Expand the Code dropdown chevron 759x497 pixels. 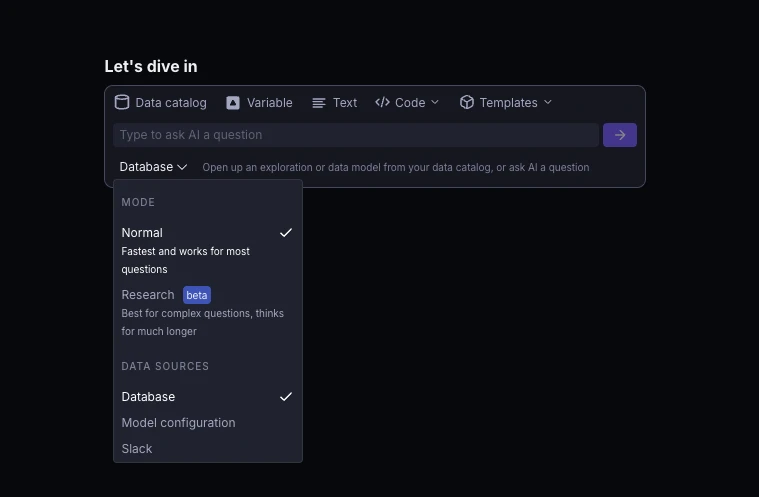click(x=435, y=103)
